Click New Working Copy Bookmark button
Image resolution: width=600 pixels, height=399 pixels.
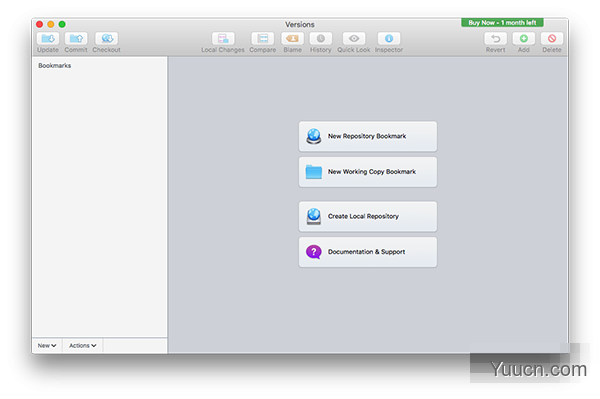[368, 172]
